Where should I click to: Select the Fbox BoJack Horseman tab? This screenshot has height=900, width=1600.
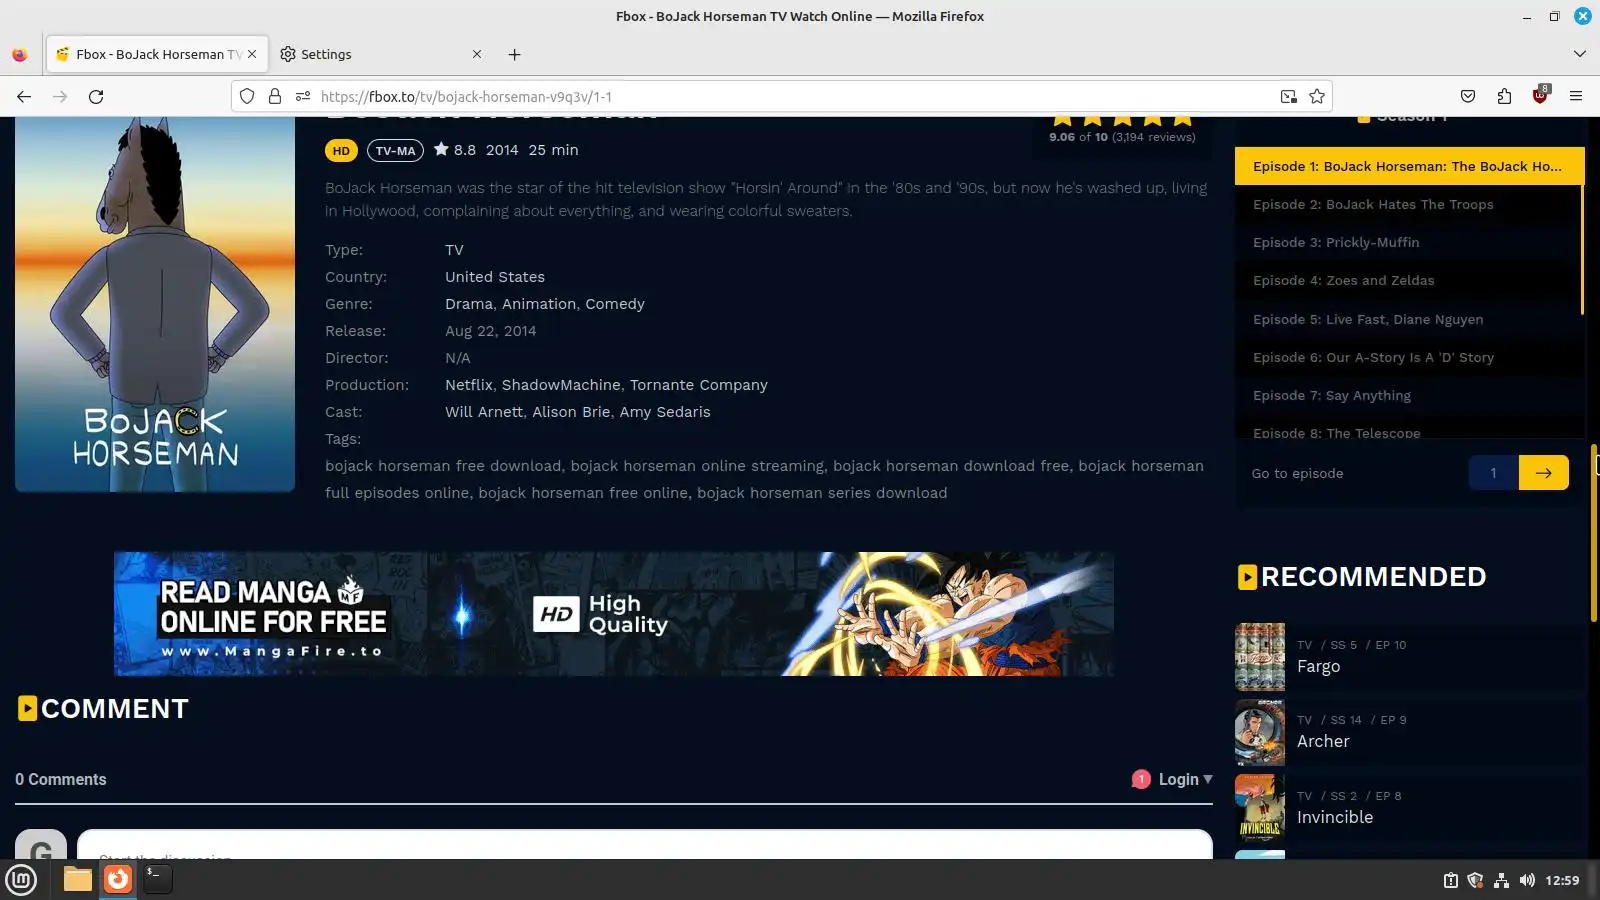pyautogui.click(x=156, y=54)
